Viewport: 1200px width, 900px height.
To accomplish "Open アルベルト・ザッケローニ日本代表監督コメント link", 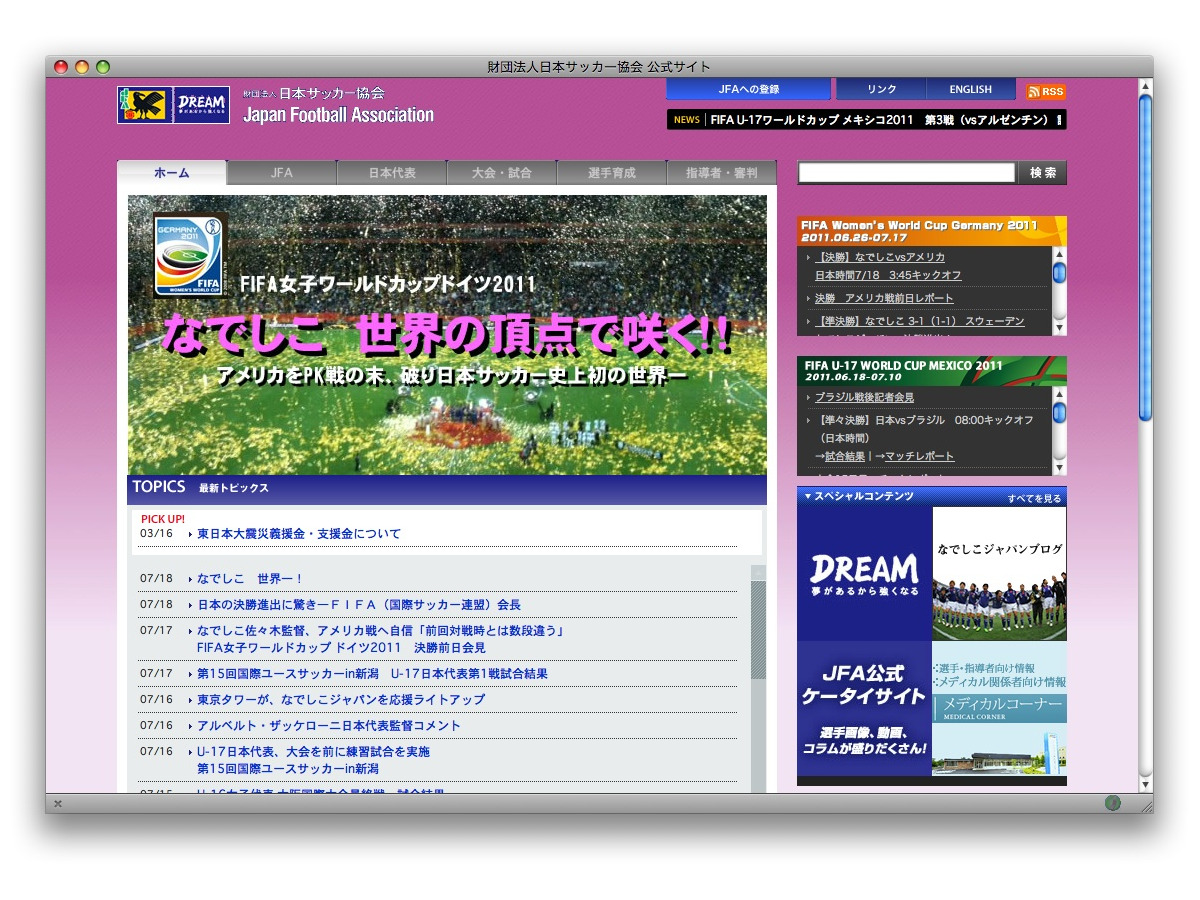I will (x=329, y=726).
